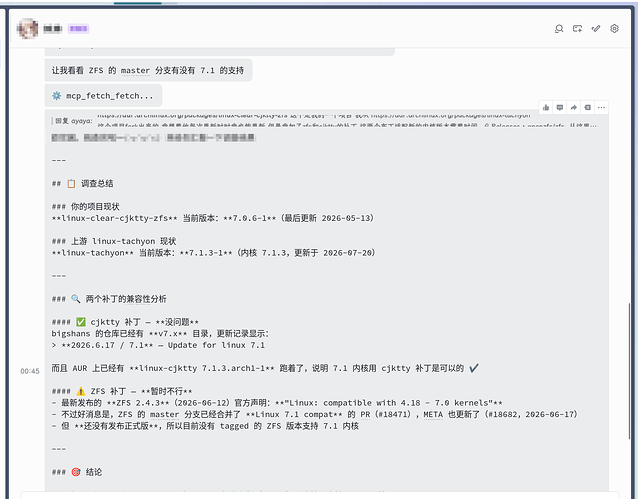This screenshot has width=638, height=499.
Task: Click the ZFS 2.4.3 compatibility statement line
Action: point(277,403)
